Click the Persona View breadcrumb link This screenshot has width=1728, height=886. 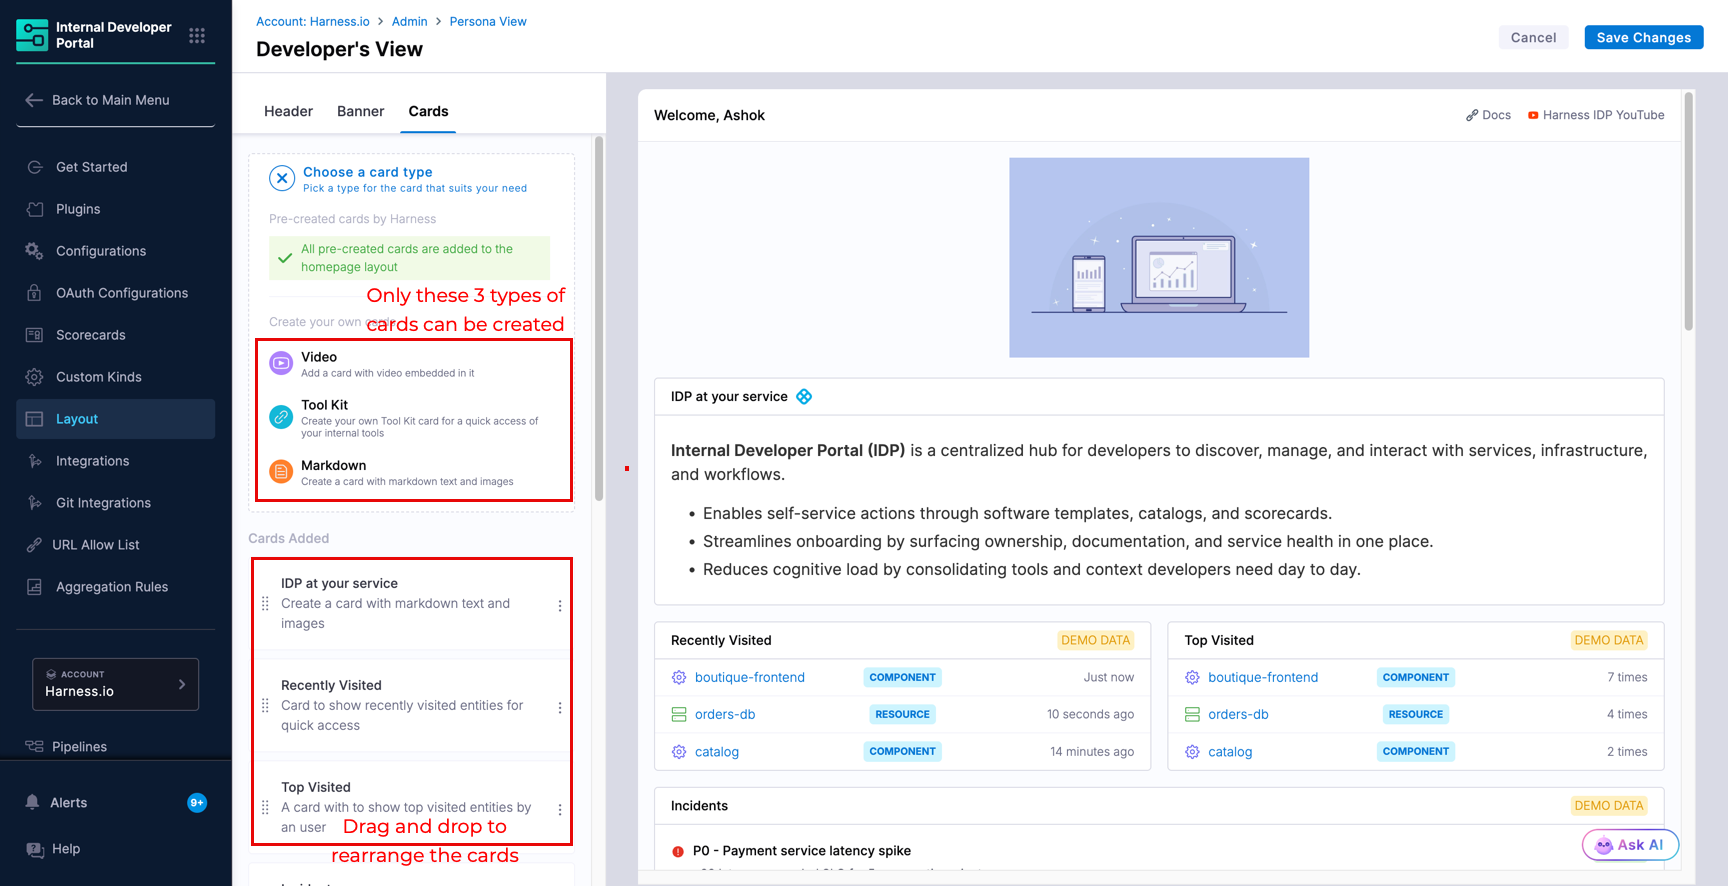pos(488,21)
